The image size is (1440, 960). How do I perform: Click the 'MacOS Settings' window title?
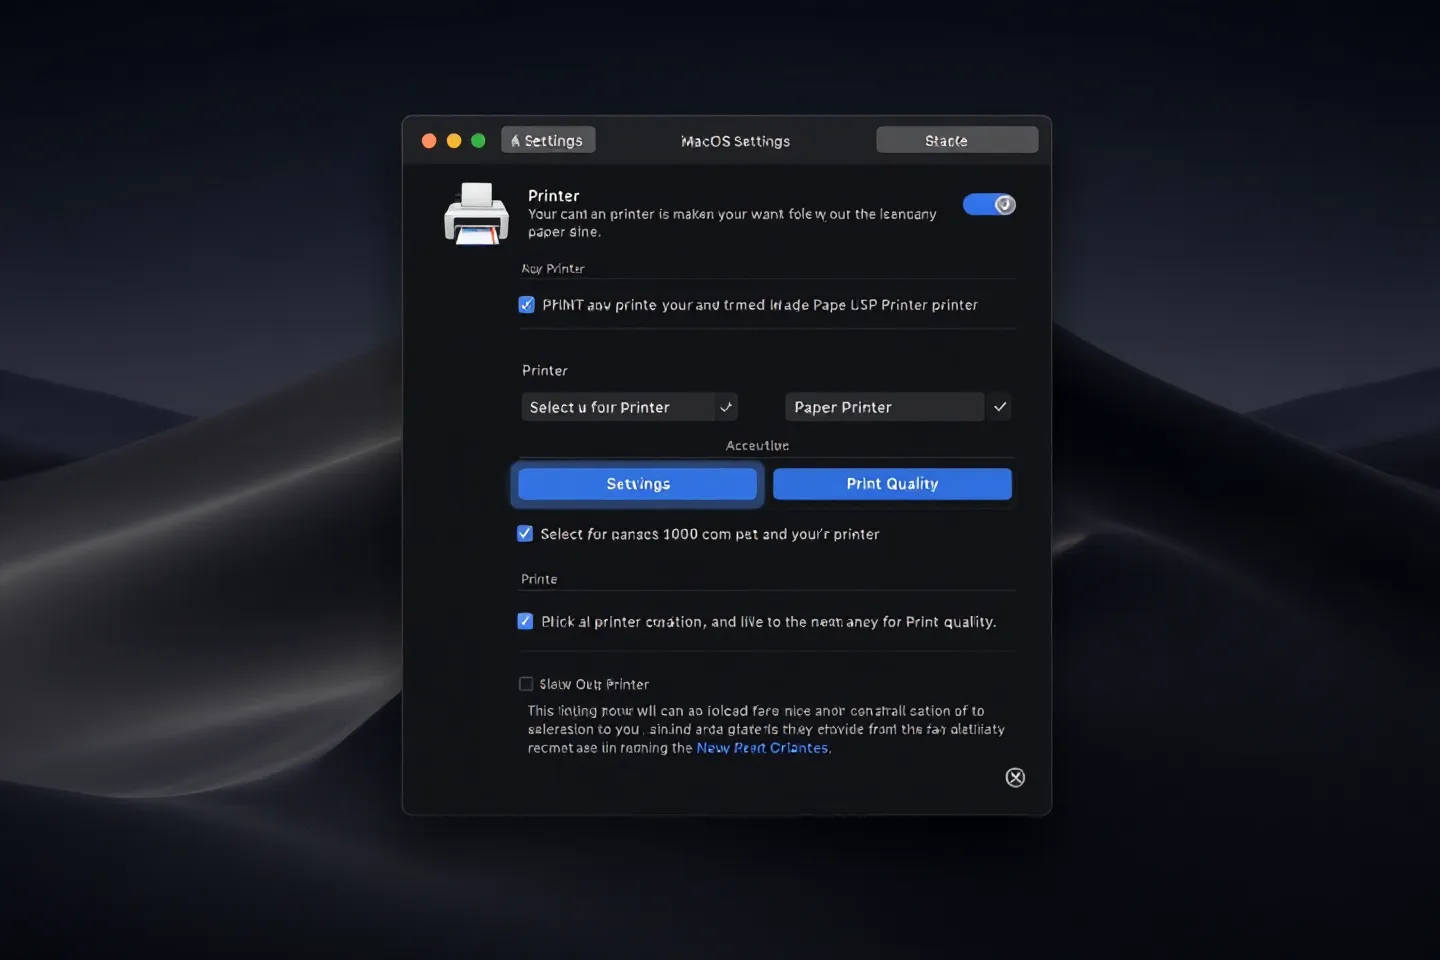[x=735, y=141]
